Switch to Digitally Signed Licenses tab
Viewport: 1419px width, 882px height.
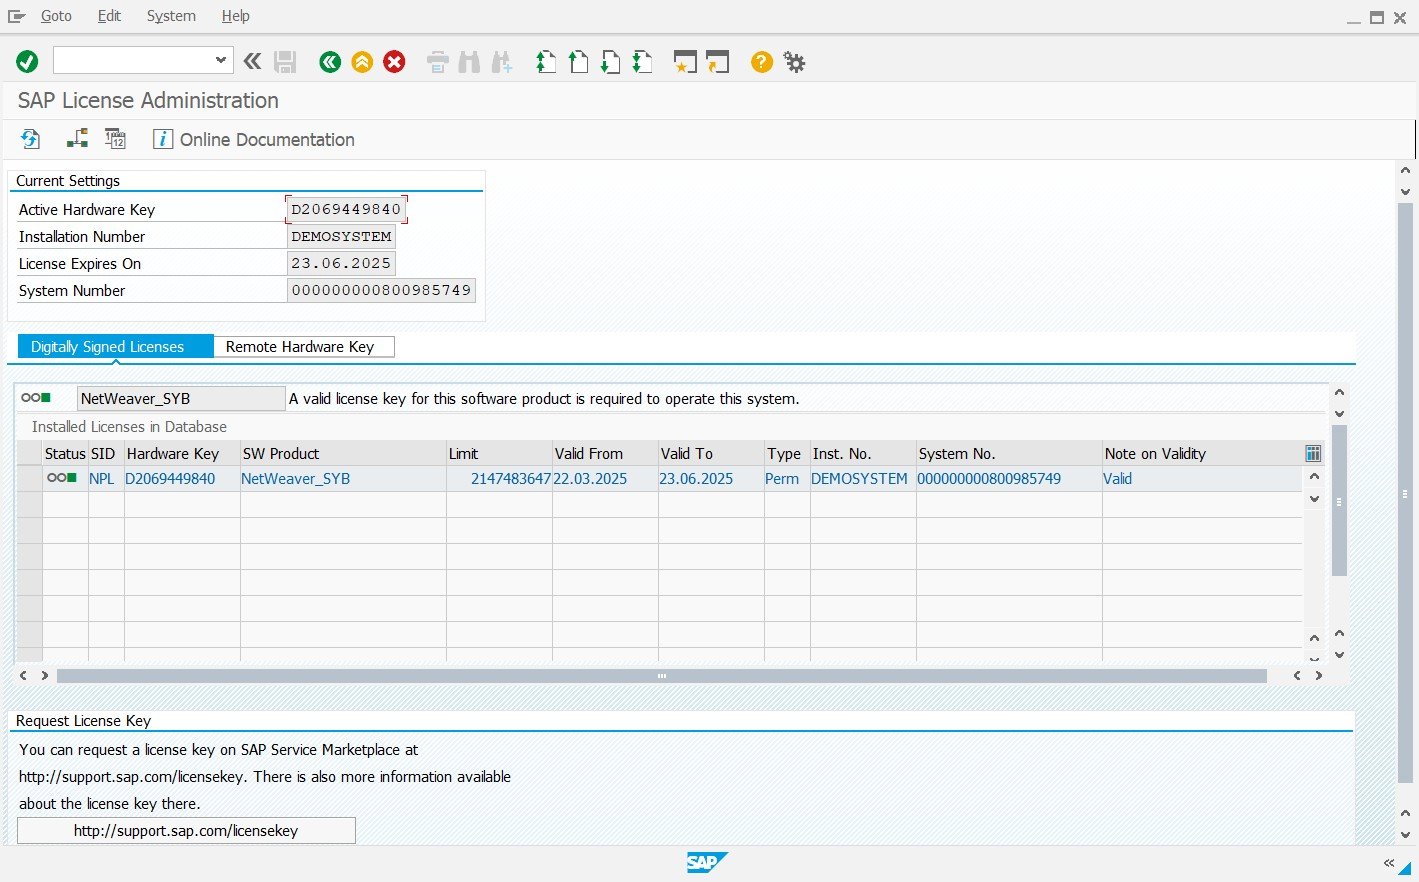tap(116, 347)
